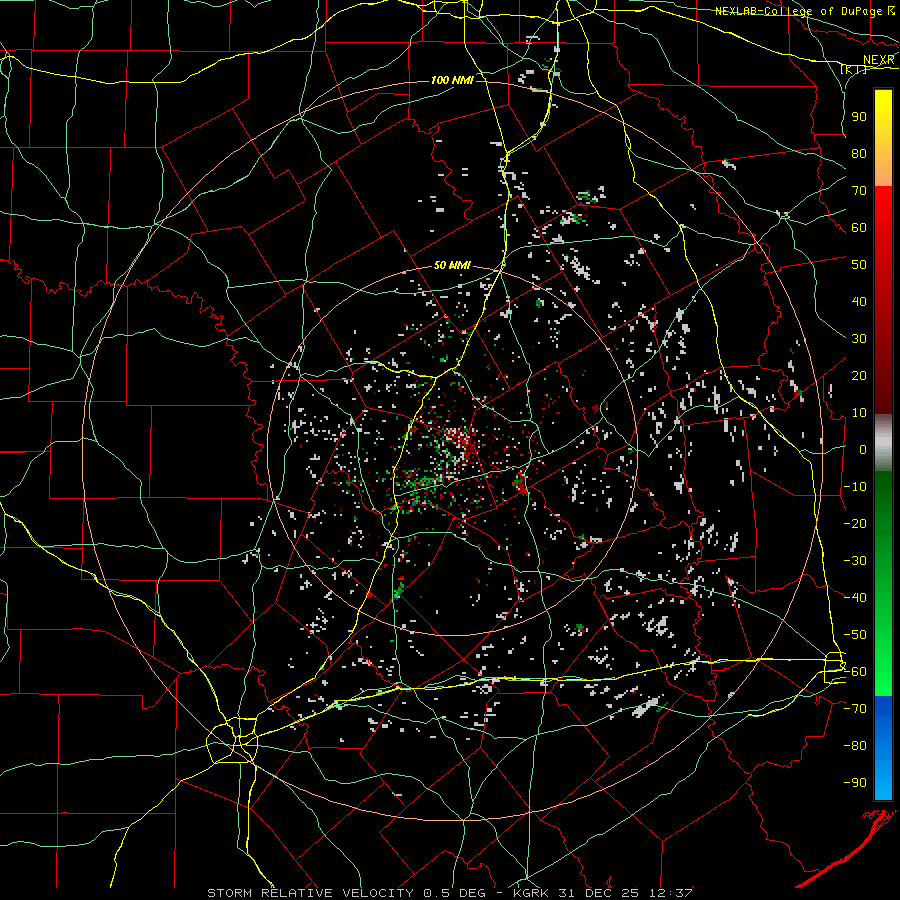900x900 pixels.
Task: Click the gray zero-velocity color bar segment
Action: (883, 443)
